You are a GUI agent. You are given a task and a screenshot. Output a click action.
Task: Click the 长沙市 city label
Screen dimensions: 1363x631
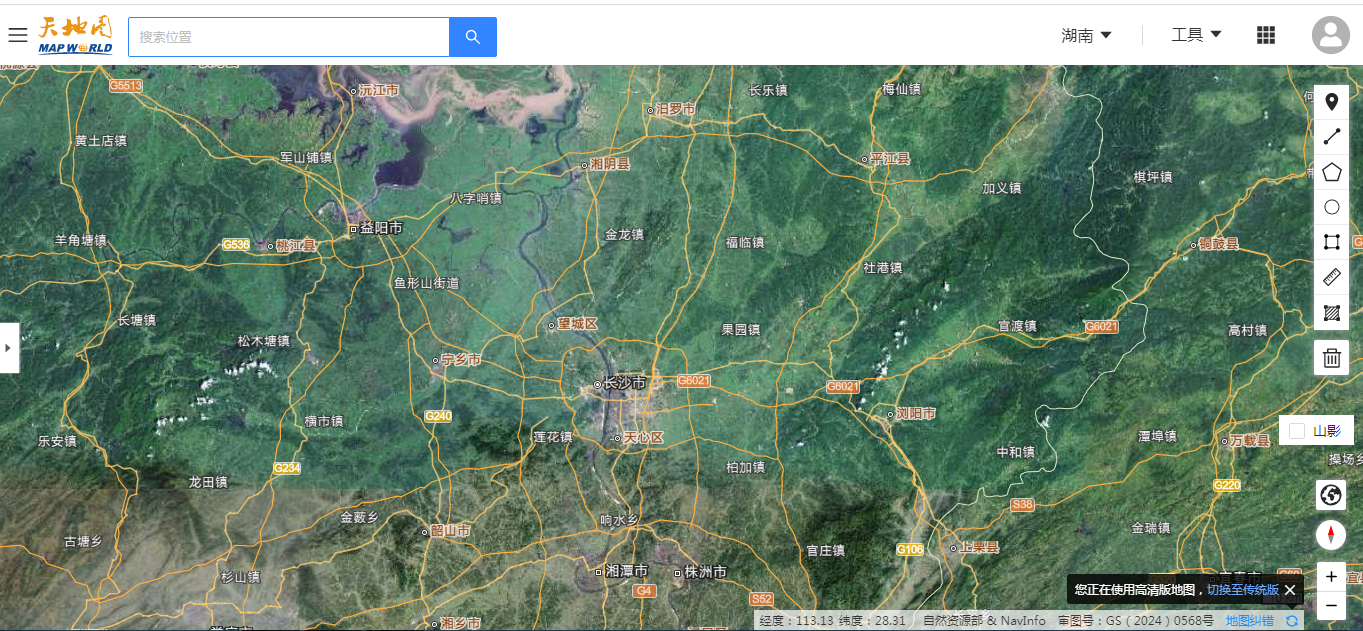(x=624, y=383)
